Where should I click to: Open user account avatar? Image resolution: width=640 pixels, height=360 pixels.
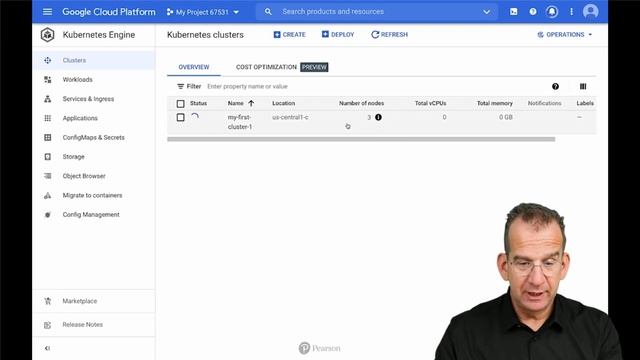point(590,11)
